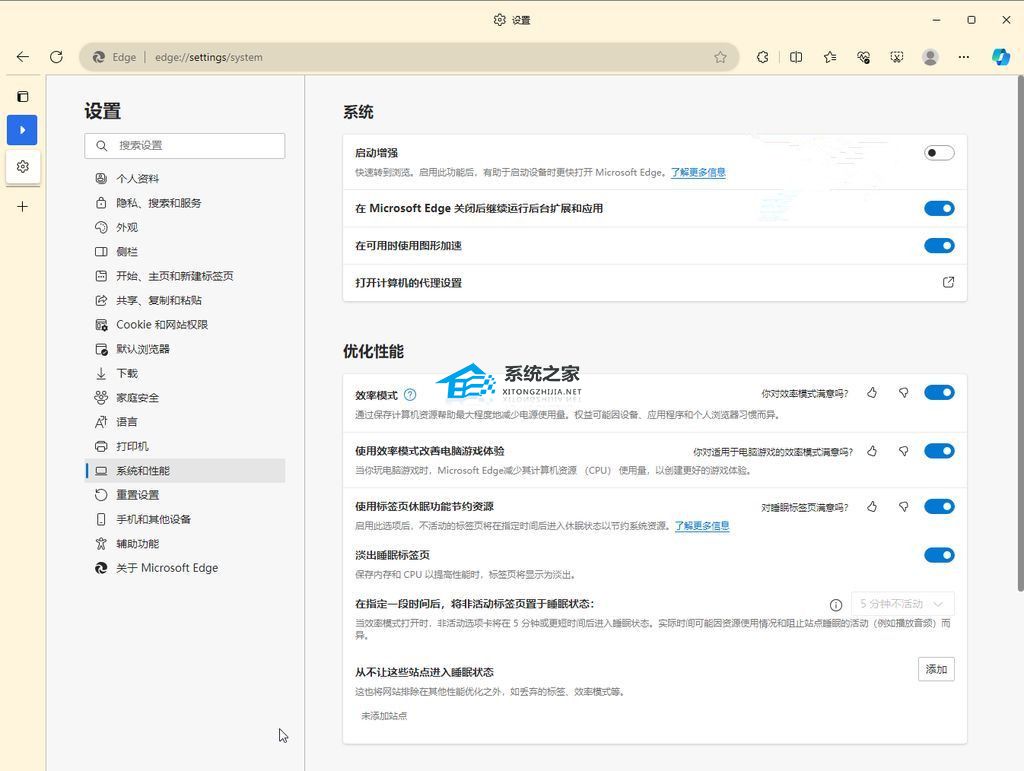Add this page to favorites star icon
The height and width of the screenshot is (771, 1024).
click(720, 57)
